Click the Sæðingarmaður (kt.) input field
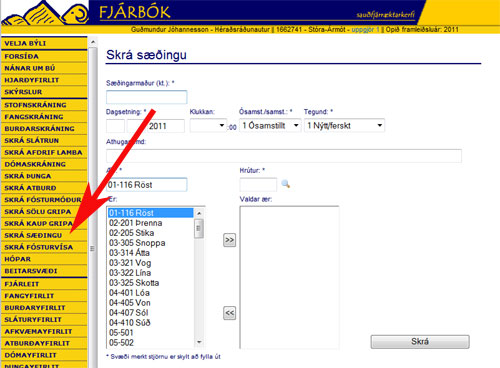Screen dimensions: 500x368 [x=147, y=97]
